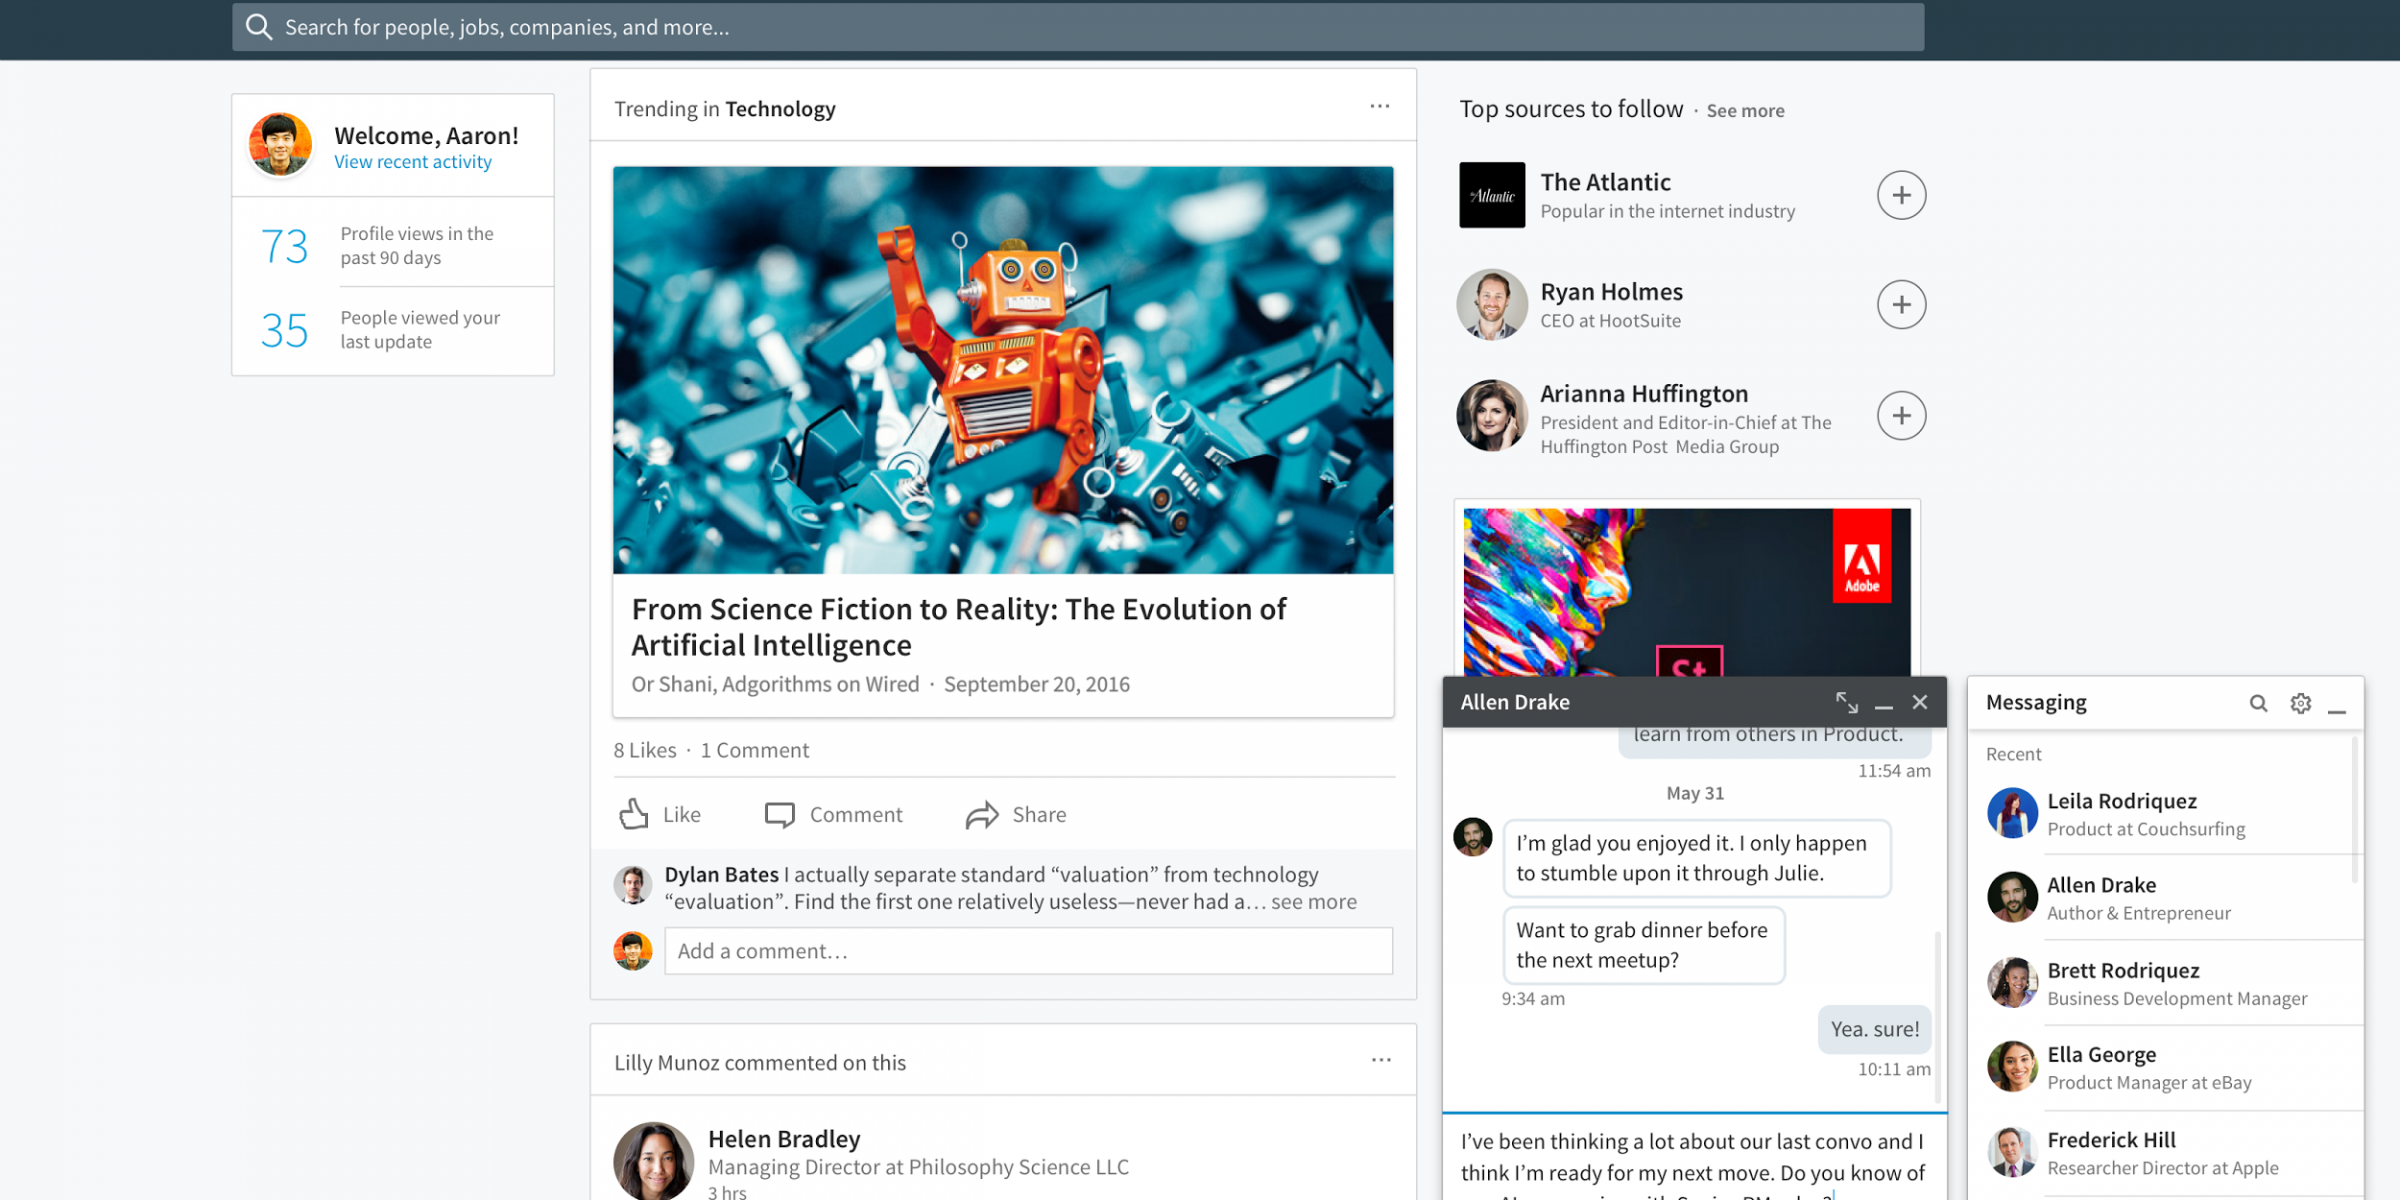The height and width of the screenshot is (1200, 2400).
Task: Click the 'I'm glad you enjoyed it' message
Action: point(1696,858)
